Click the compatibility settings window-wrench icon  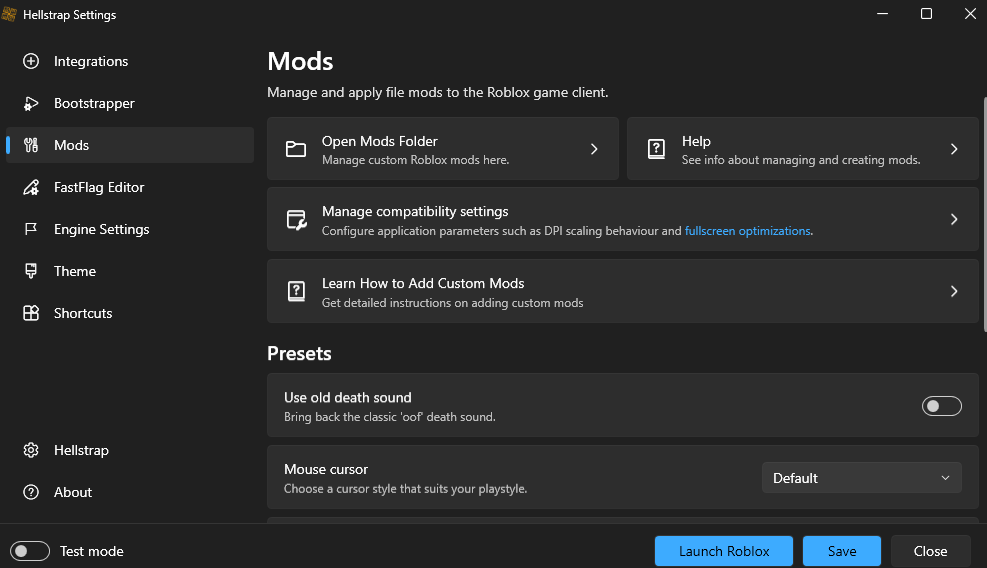pos(296,220)
